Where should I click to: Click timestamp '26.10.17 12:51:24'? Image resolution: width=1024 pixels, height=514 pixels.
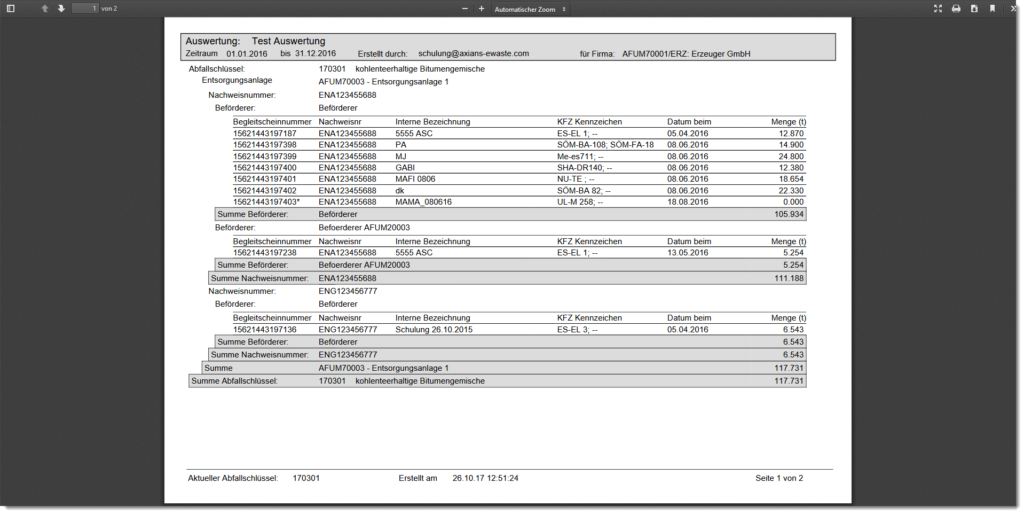pyautogui.click(x=485, y=478)
